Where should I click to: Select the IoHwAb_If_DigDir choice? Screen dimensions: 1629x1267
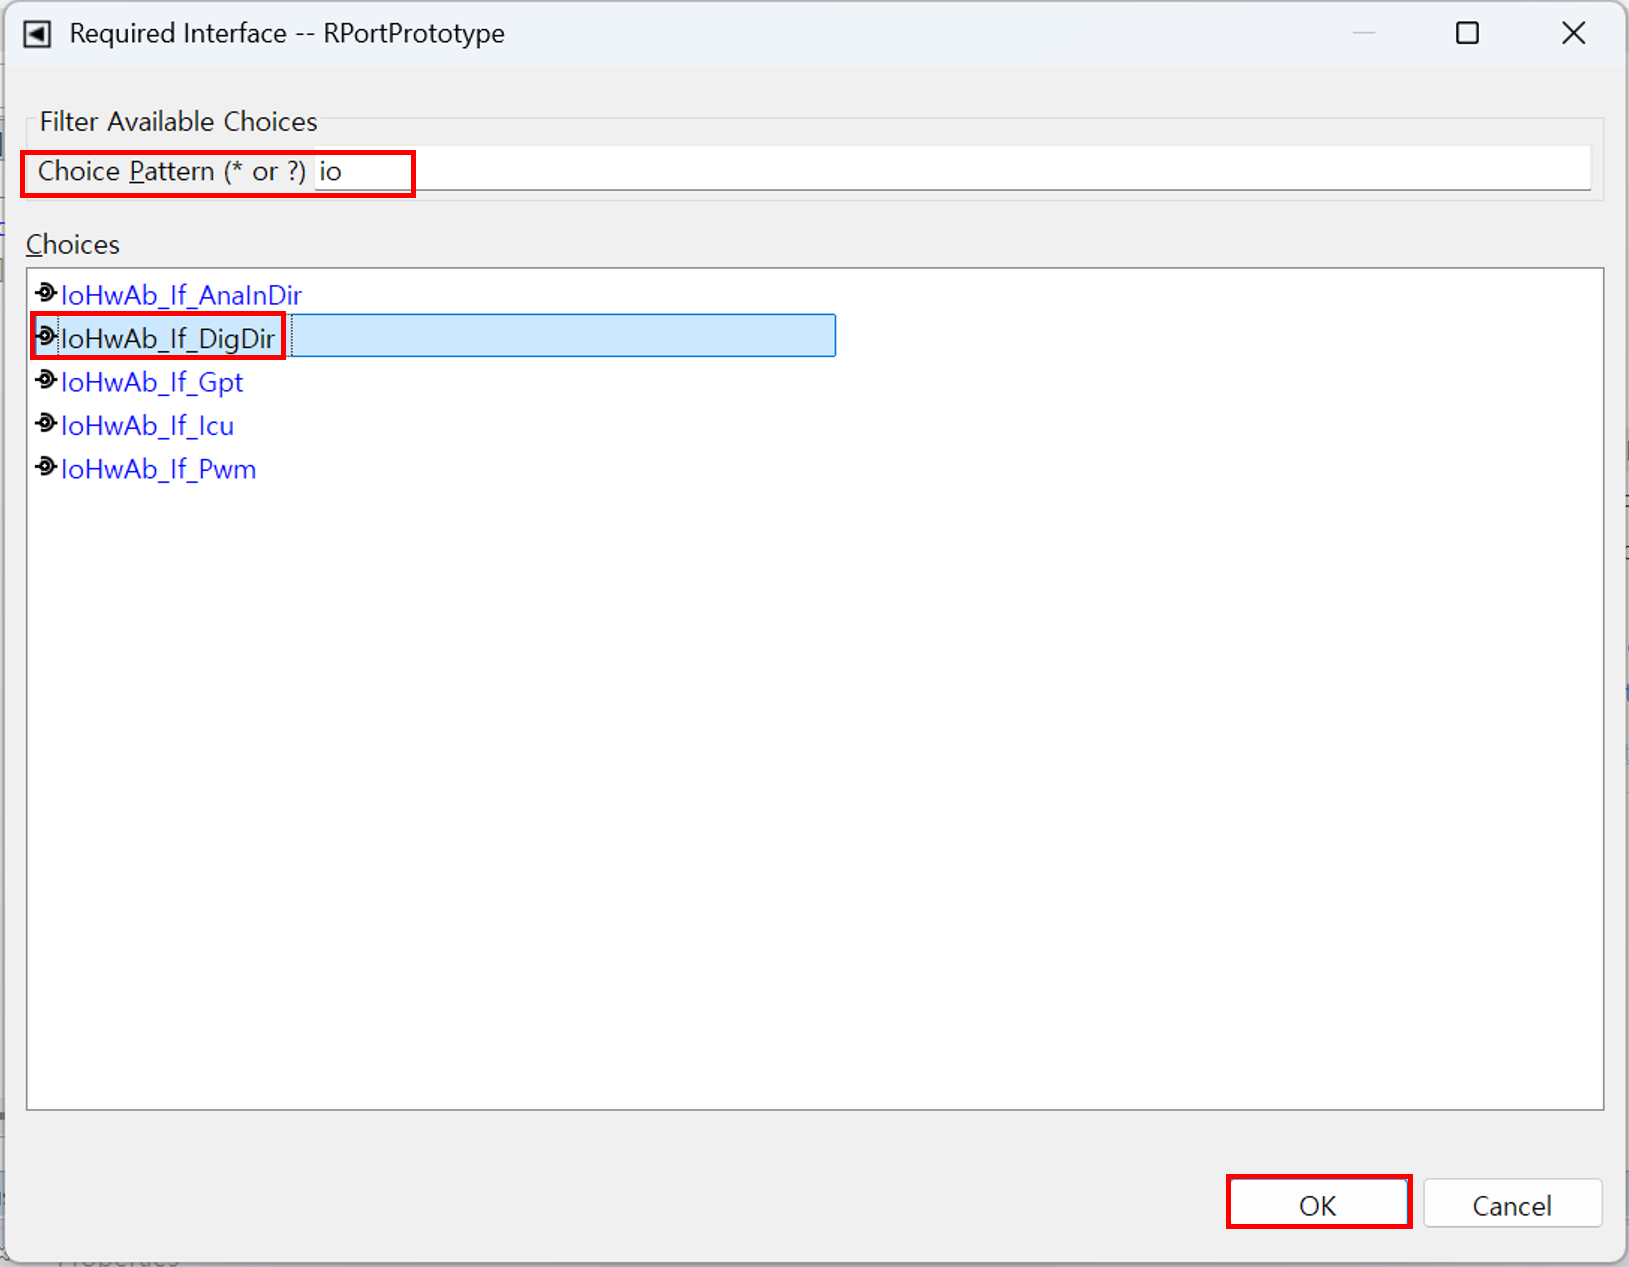coord(167,339)
